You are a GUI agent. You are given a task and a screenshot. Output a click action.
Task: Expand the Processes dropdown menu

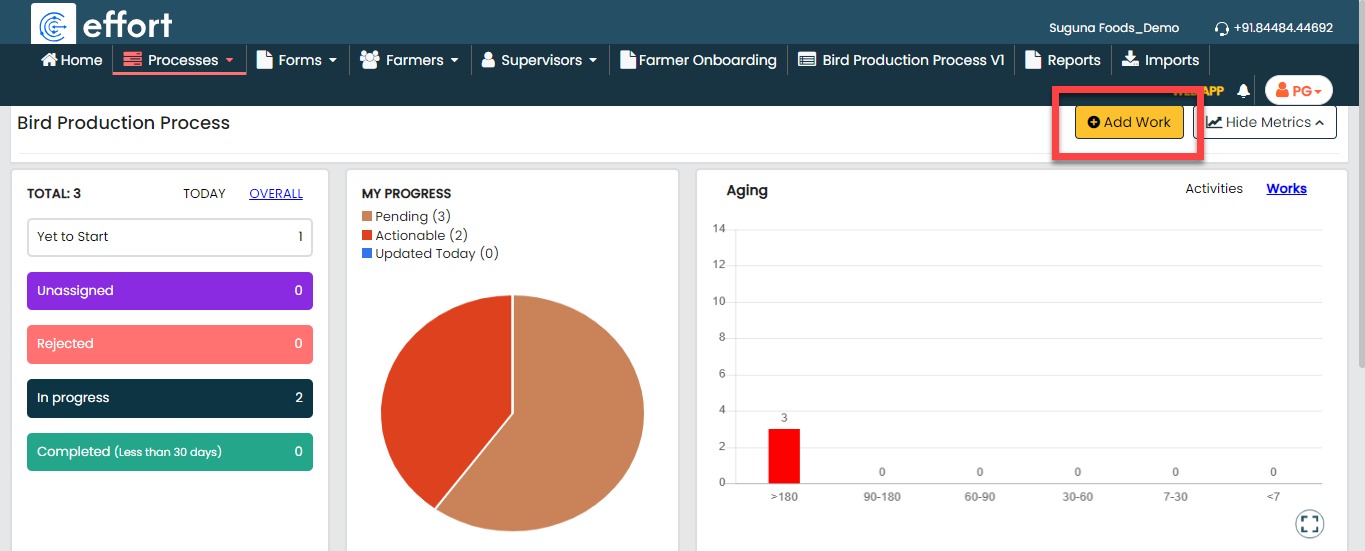pyautogui.click(x=179, y=60)
